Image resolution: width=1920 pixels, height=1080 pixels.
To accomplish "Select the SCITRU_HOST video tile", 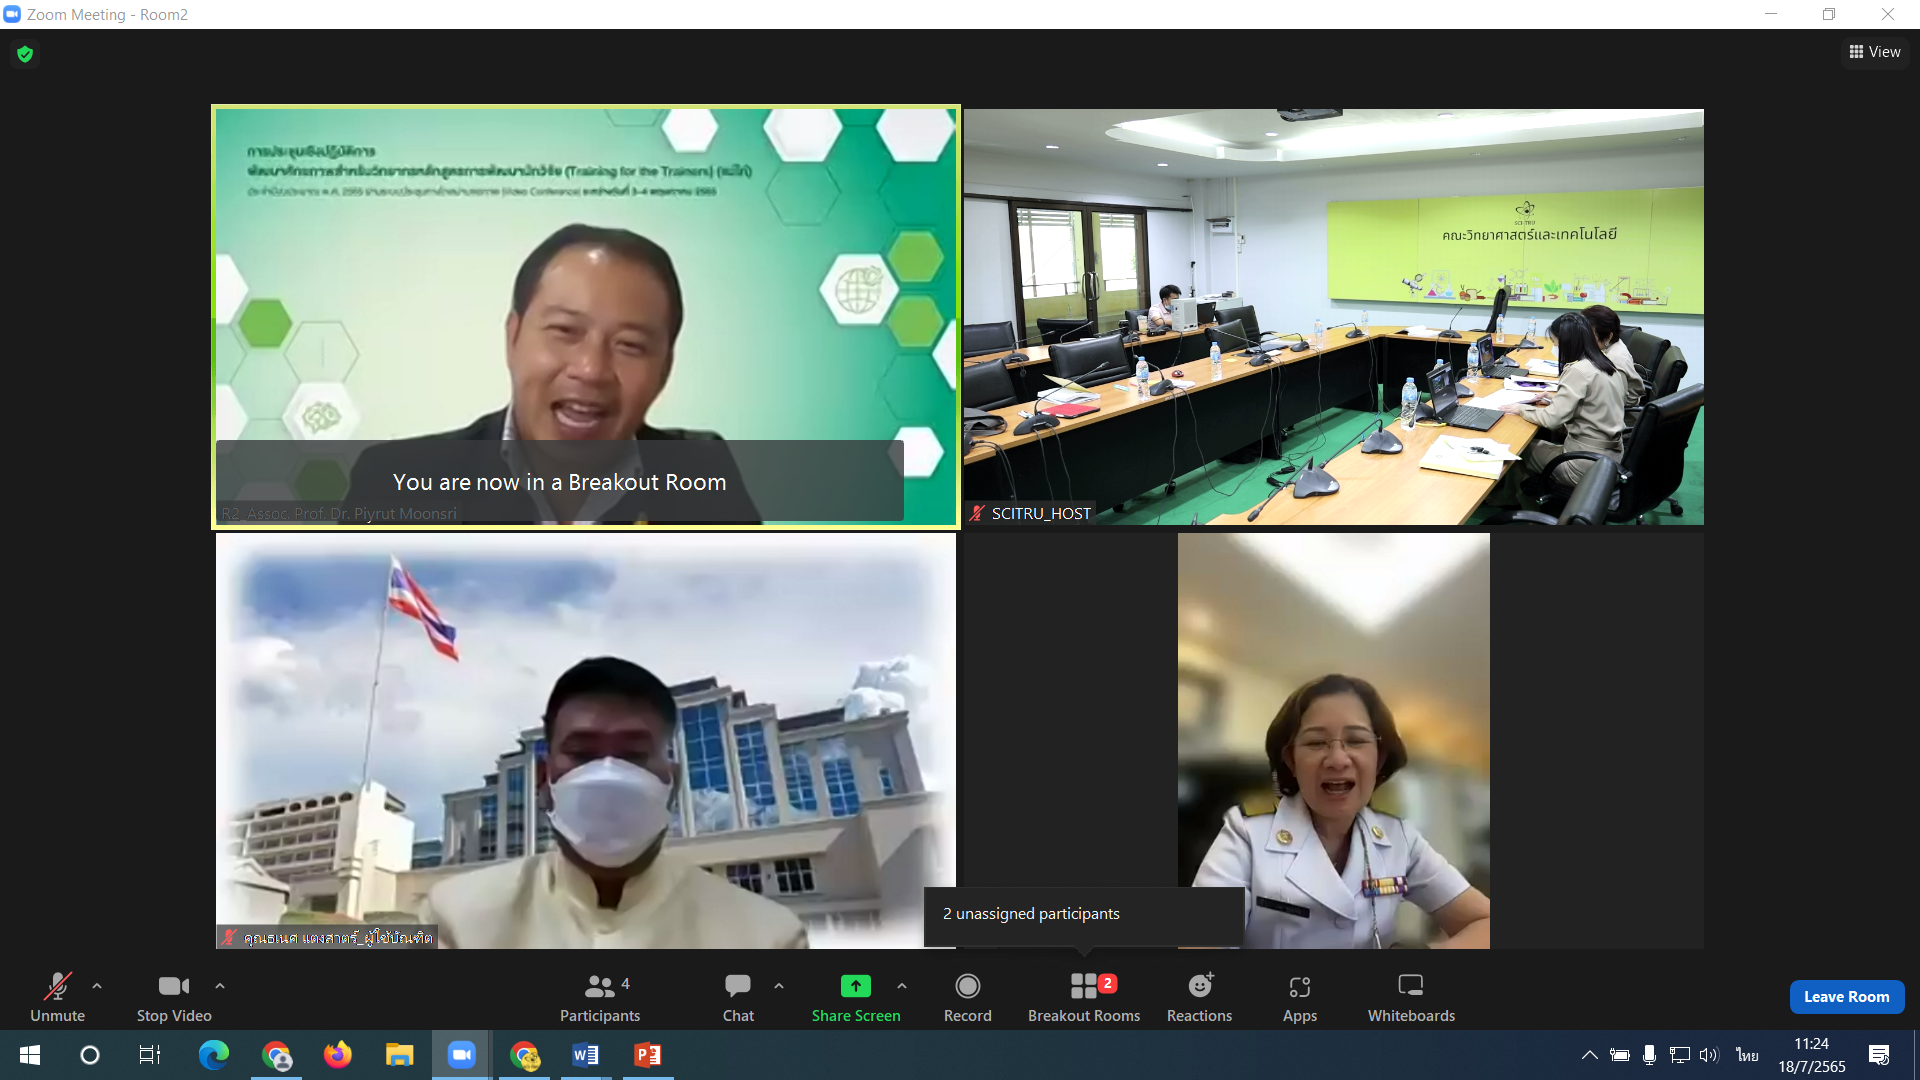I will (x=1333, y=316).
